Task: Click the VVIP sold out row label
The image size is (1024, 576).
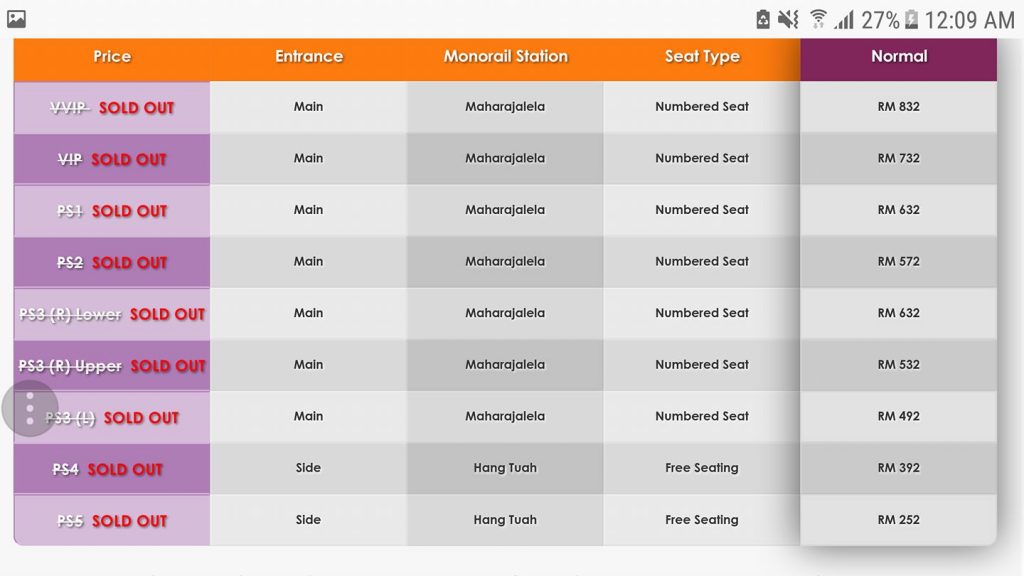Action: [x=112, y=107]
